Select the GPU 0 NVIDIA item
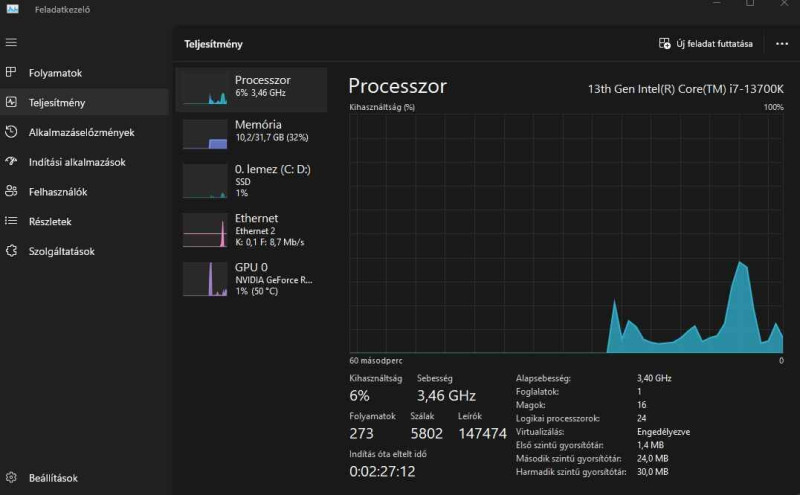This screenshot has width=800, height=495. (251, 278)
